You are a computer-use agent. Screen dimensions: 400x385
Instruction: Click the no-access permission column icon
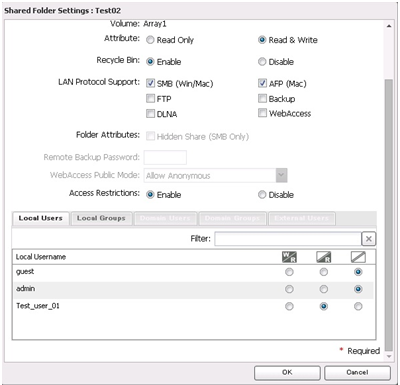click(x=358, y=257)
